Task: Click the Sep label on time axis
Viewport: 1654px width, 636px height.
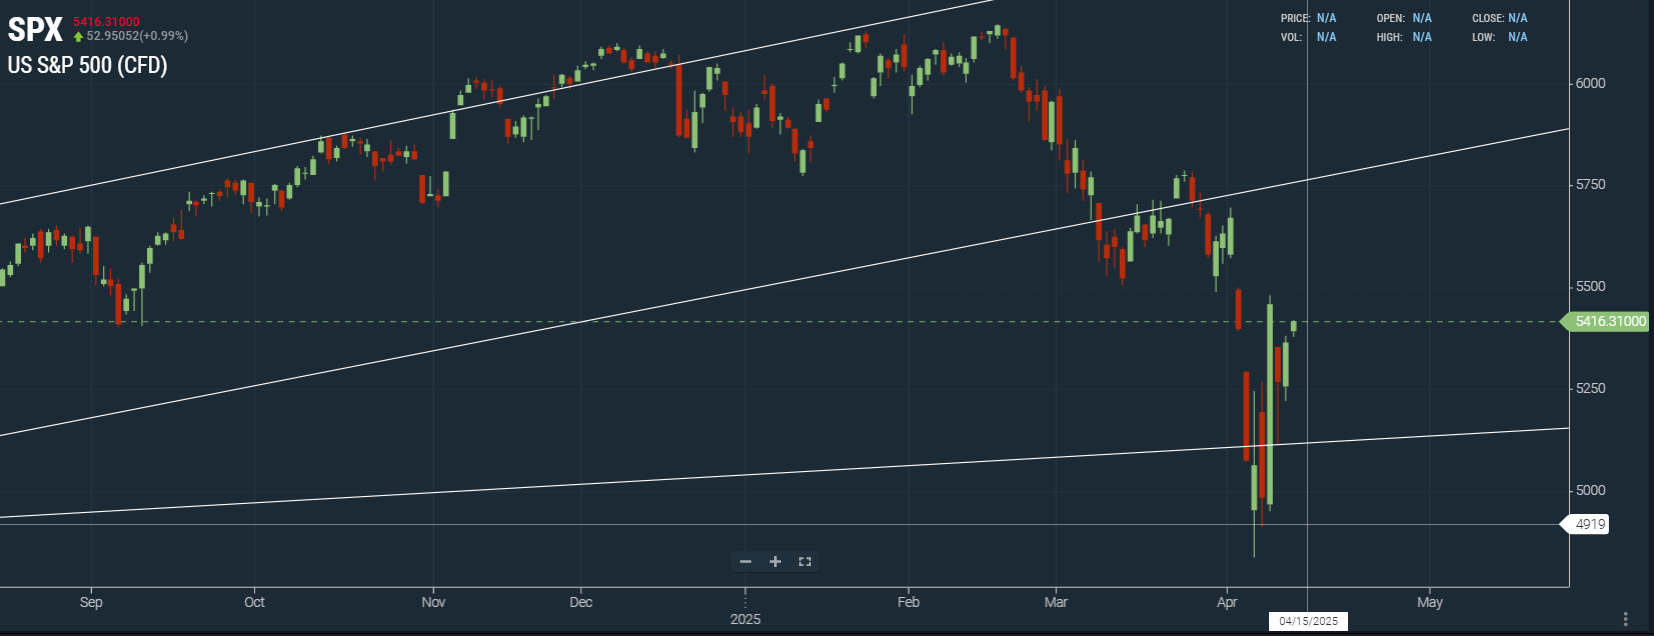Action: click(91, 602)
